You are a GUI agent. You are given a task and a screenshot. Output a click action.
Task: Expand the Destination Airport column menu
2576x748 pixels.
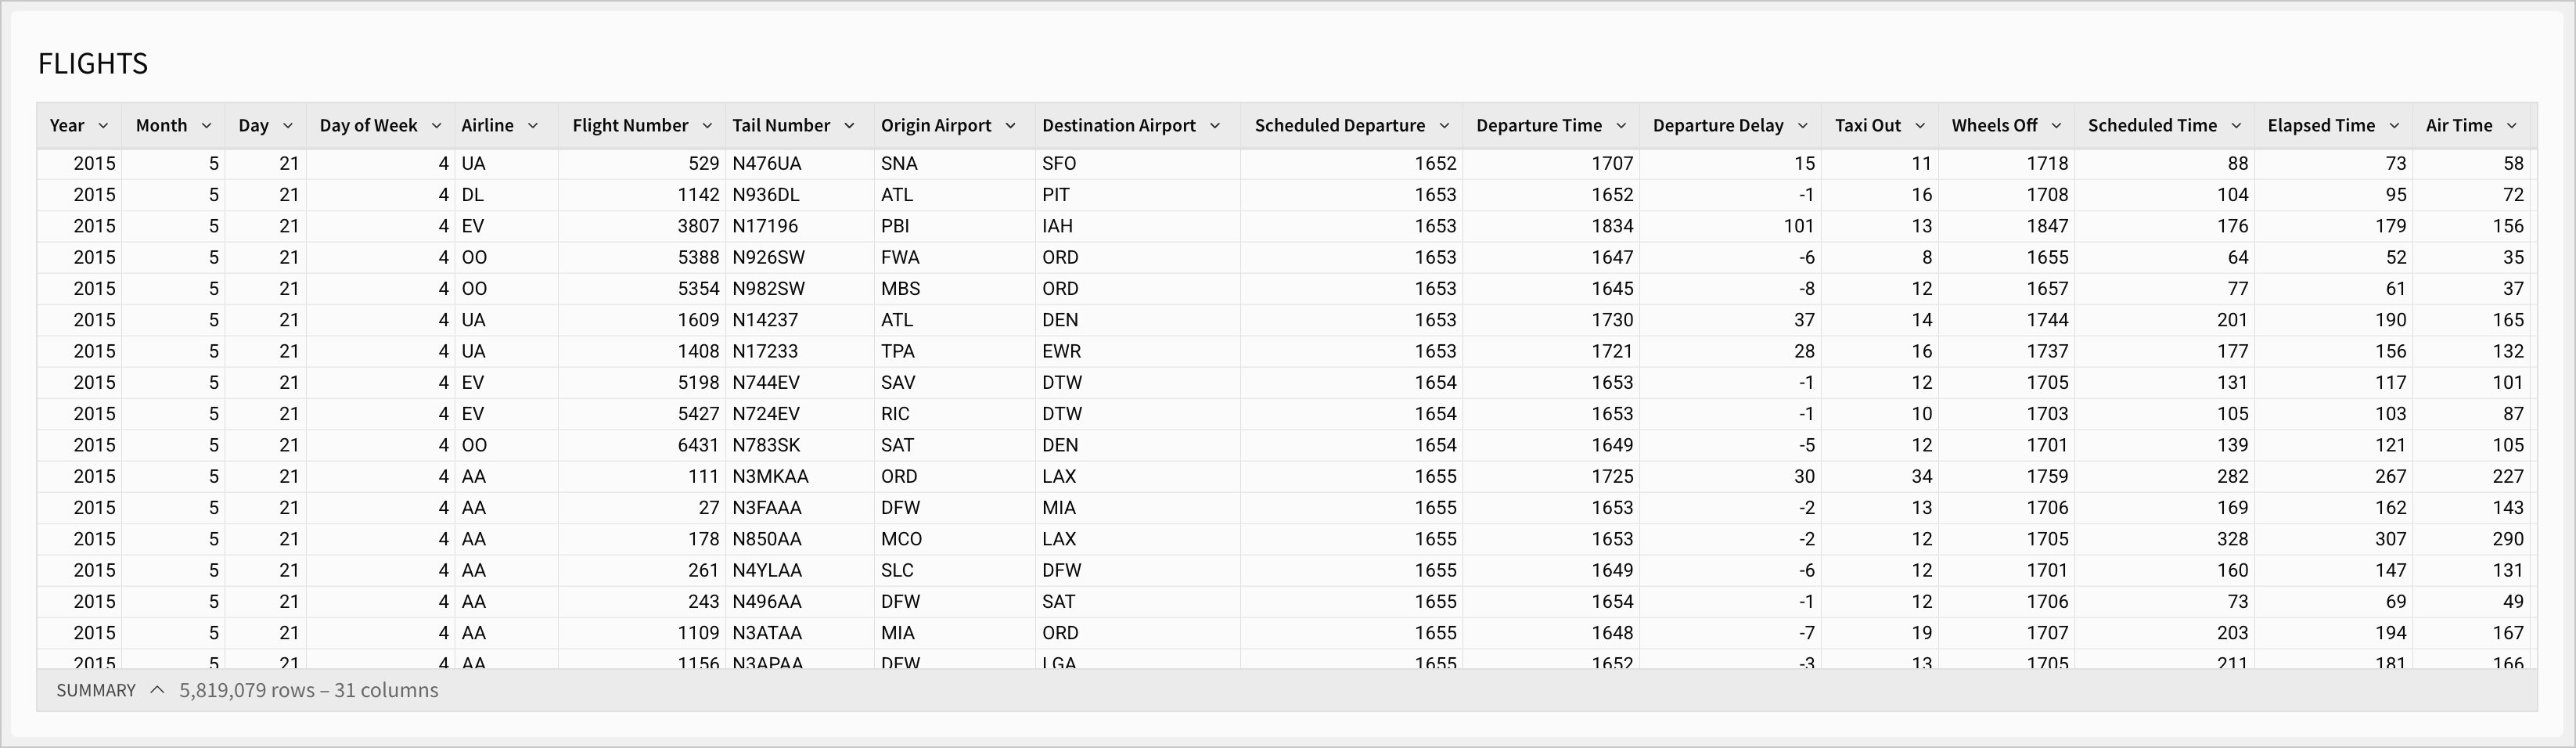[1215, 126]
